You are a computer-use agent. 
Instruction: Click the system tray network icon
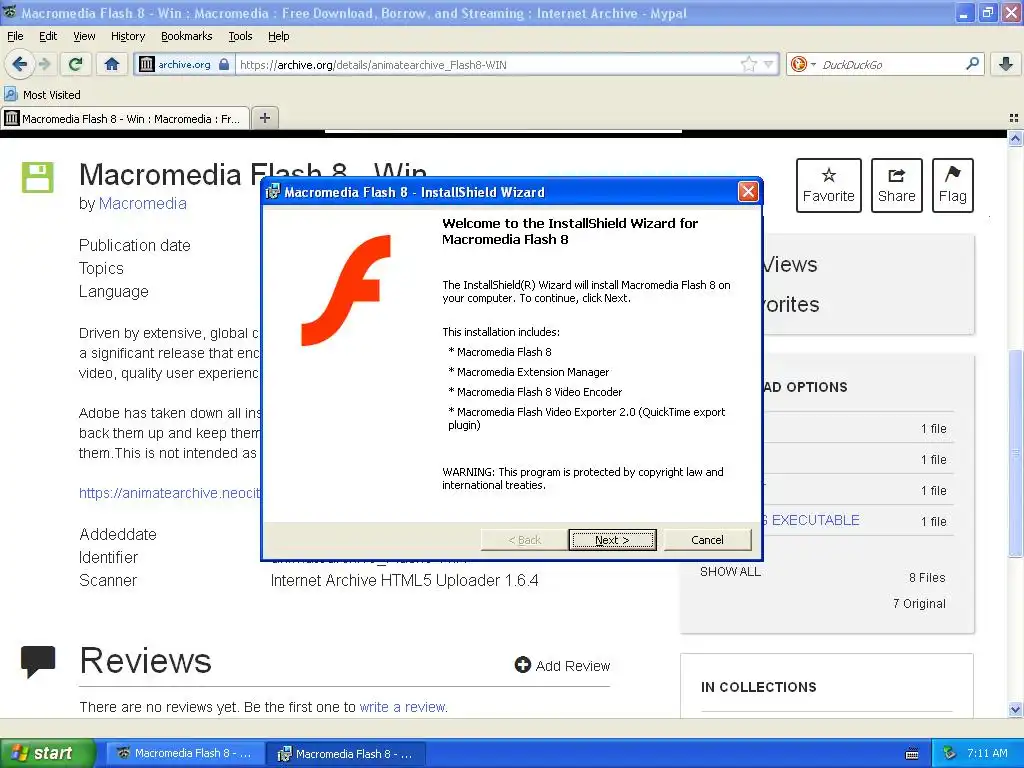coord(950,754)
